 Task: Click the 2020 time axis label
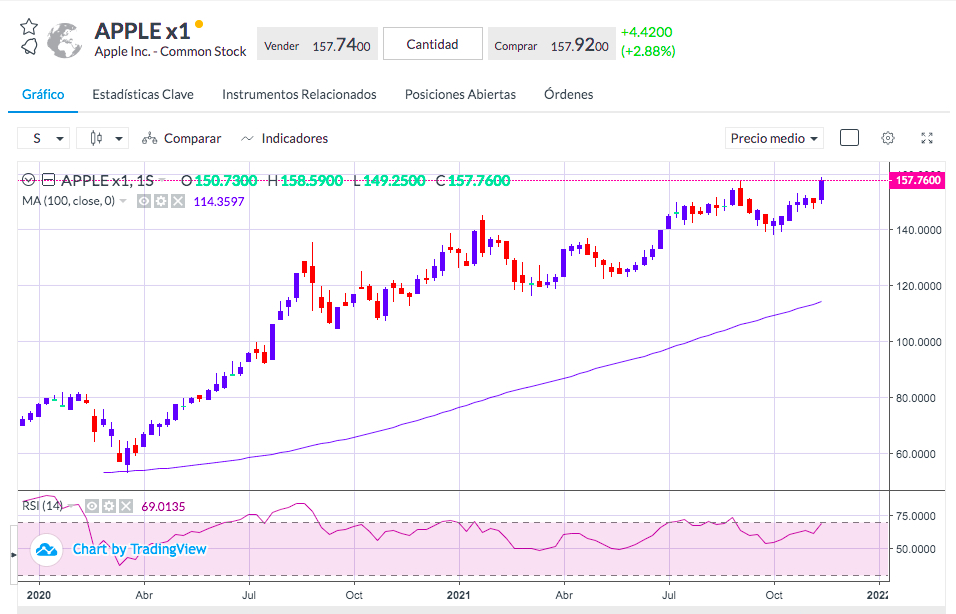tap(39, 595)
